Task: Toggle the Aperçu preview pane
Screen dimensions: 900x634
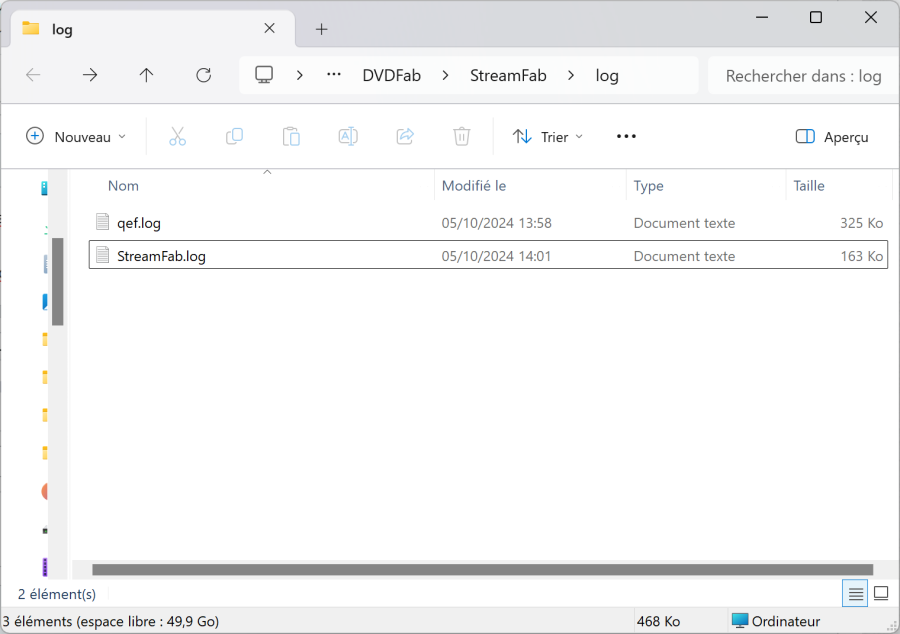Action: pos(831,137)
